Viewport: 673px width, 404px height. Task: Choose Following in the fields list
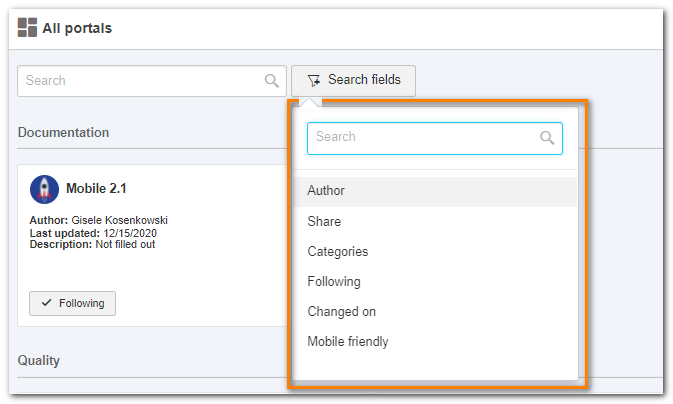(x=435, y=282)
